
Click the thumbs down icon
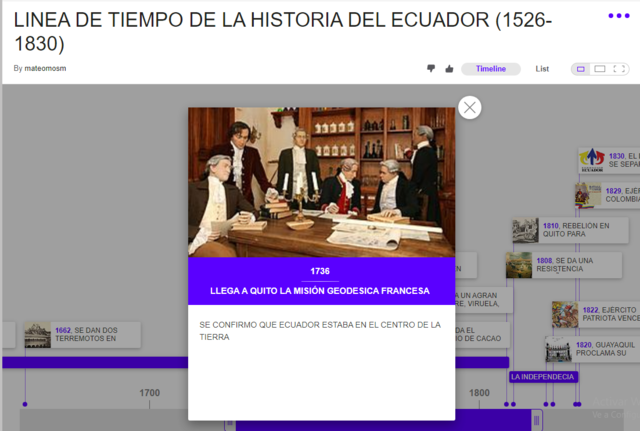point(431,69)
